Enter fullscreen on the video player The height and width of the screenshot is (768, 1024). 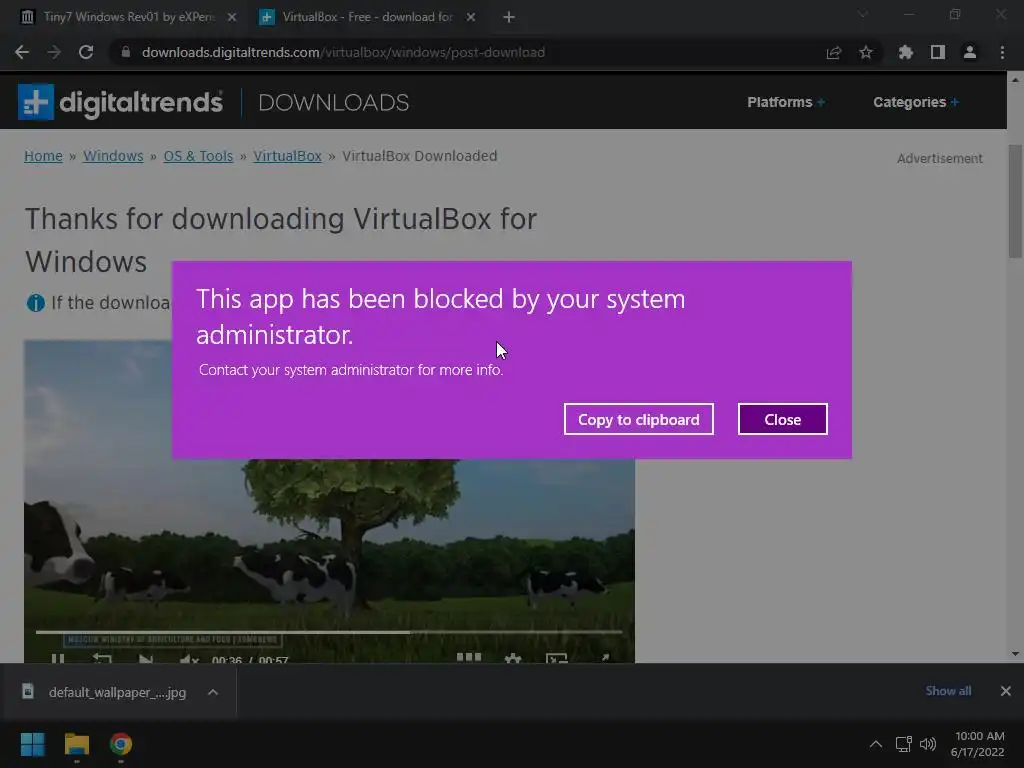[605, 658]
